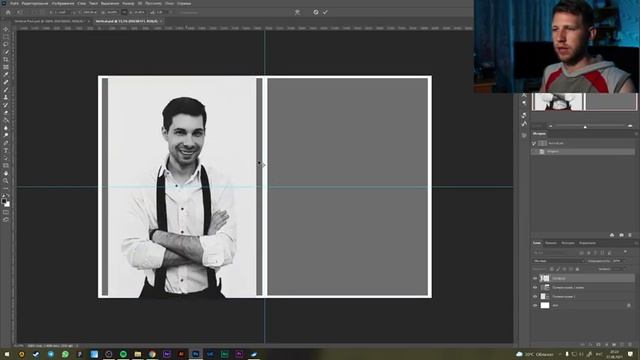The width and height of the screenshot is (640, 360).
Task: Select the Открыть history state
Action: point(583,151)
